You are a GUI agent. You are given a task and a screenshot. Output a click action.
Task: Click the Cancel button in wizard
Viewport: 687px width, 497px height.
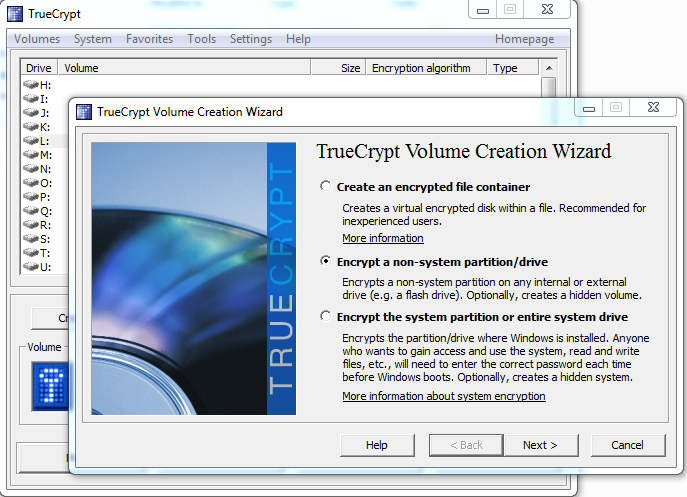tap(627, 445)
